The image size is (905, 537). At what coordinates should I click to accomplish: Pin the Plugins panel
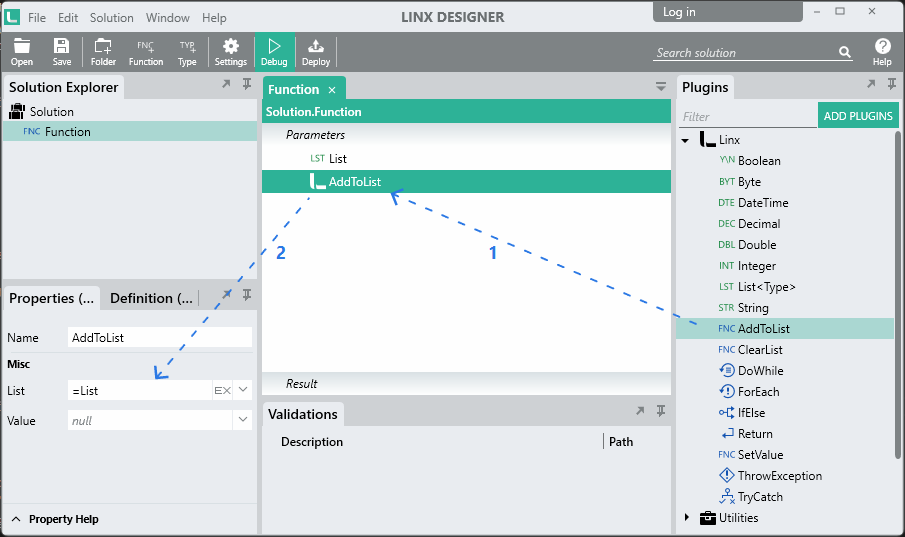[892, 84]
